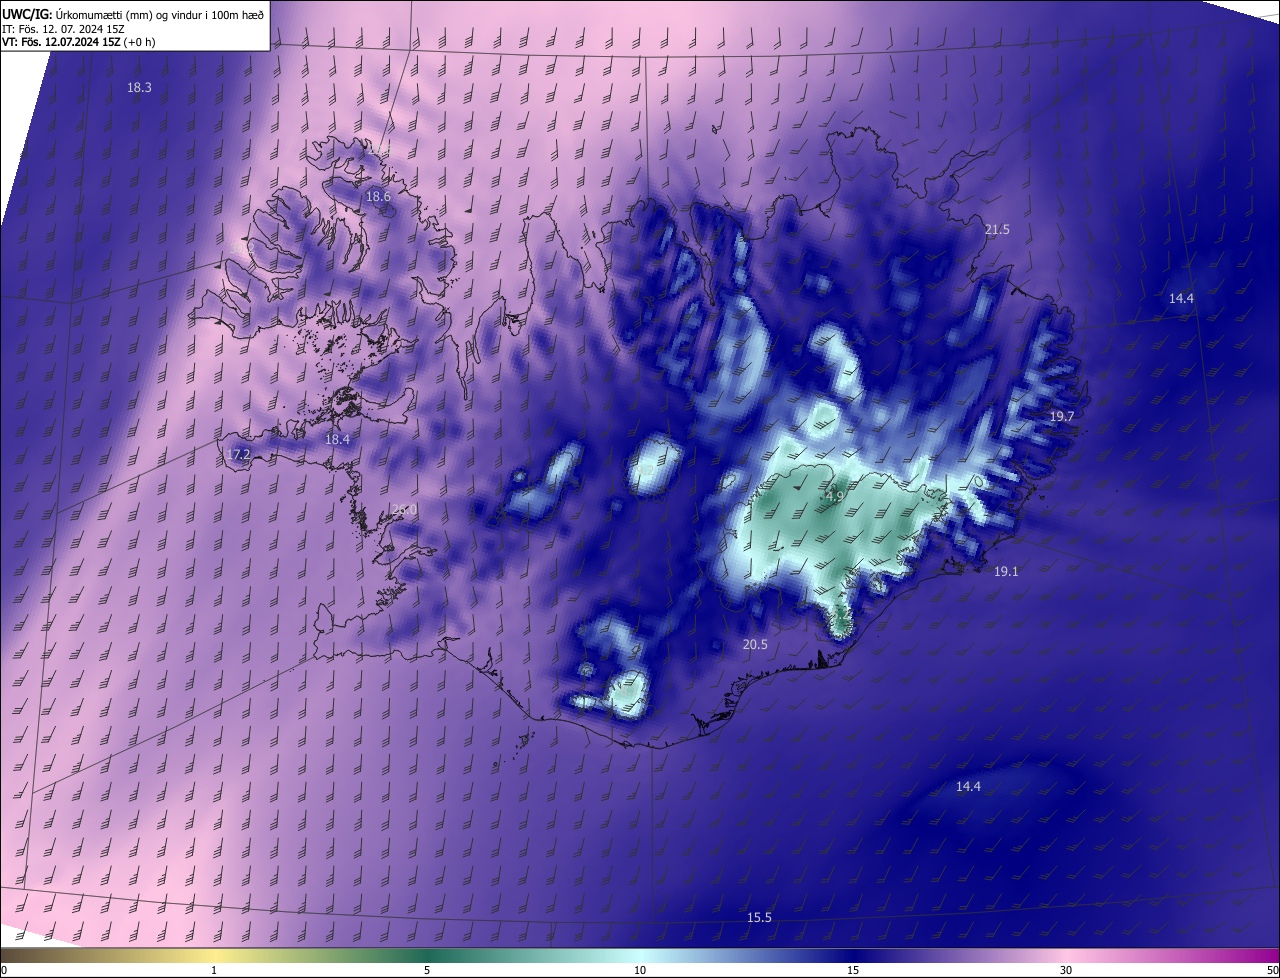The width and height of the screenshot is (1280, 978).
Task: Click colour scale tick label 10
Action: [640, 970]
